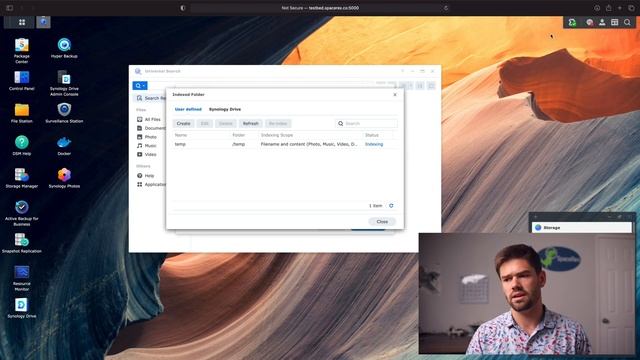Select Document in Universal Search sidebar

pos(151,128)
